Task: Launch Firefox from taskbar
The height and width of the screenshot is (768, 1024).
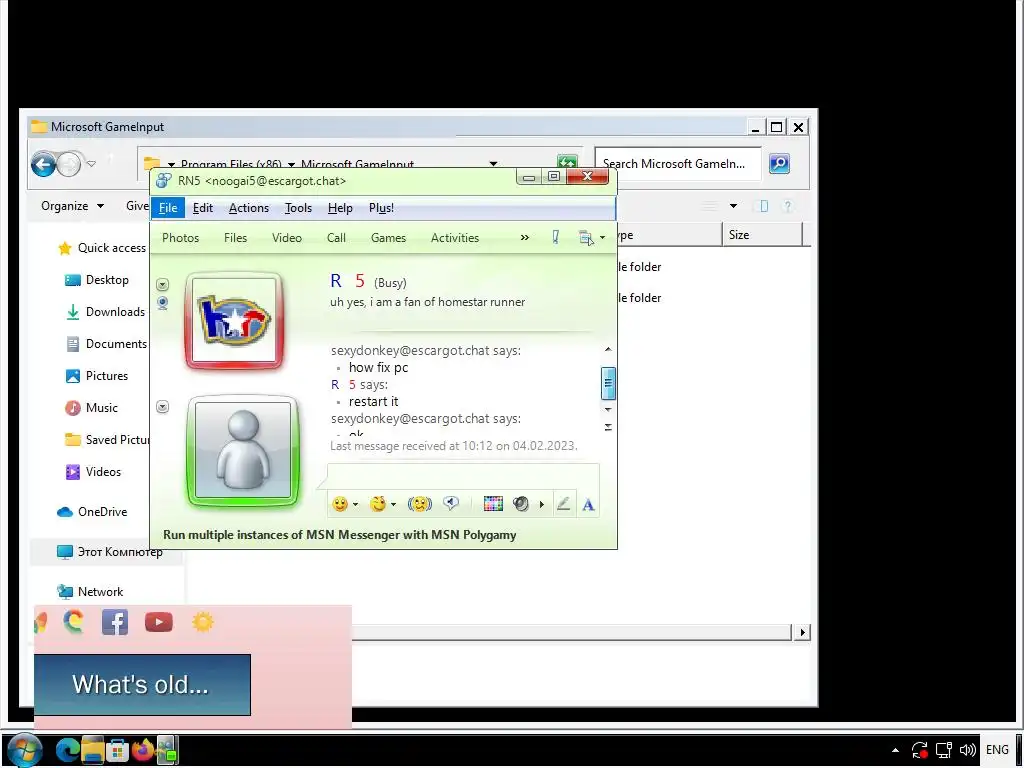Action: (x=142, y=750)
